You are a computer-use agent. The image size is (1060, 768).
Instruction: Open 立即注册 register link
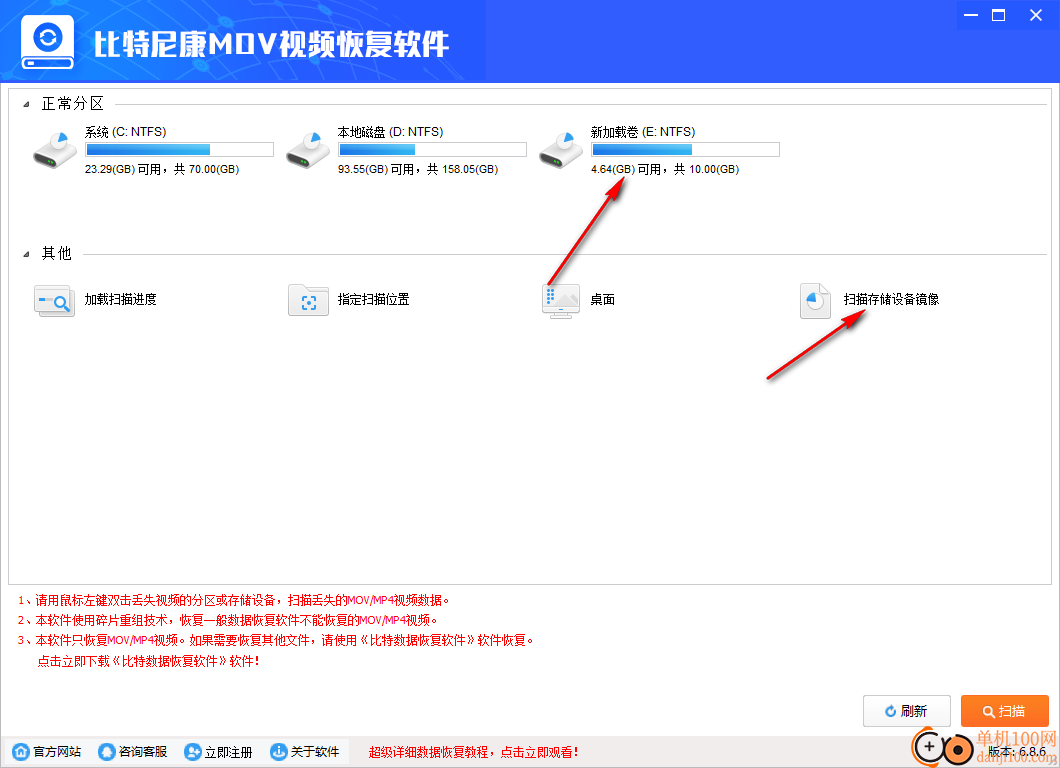[228, 752]
